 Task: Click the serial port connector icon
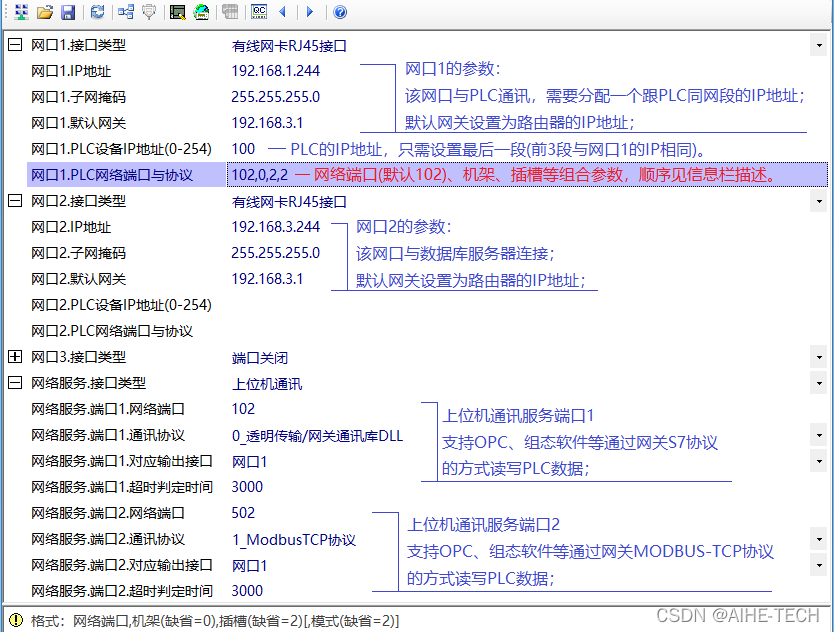click(x=149, y=12)
